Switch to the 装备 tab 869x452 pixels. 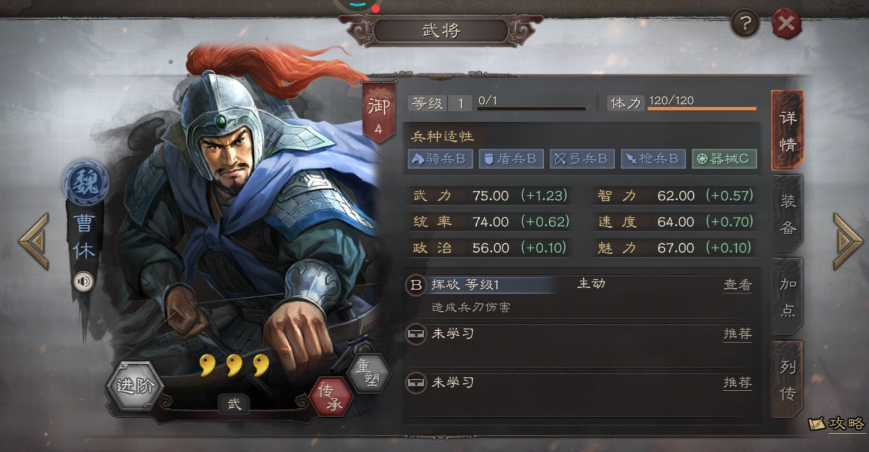tap(788, 214)
